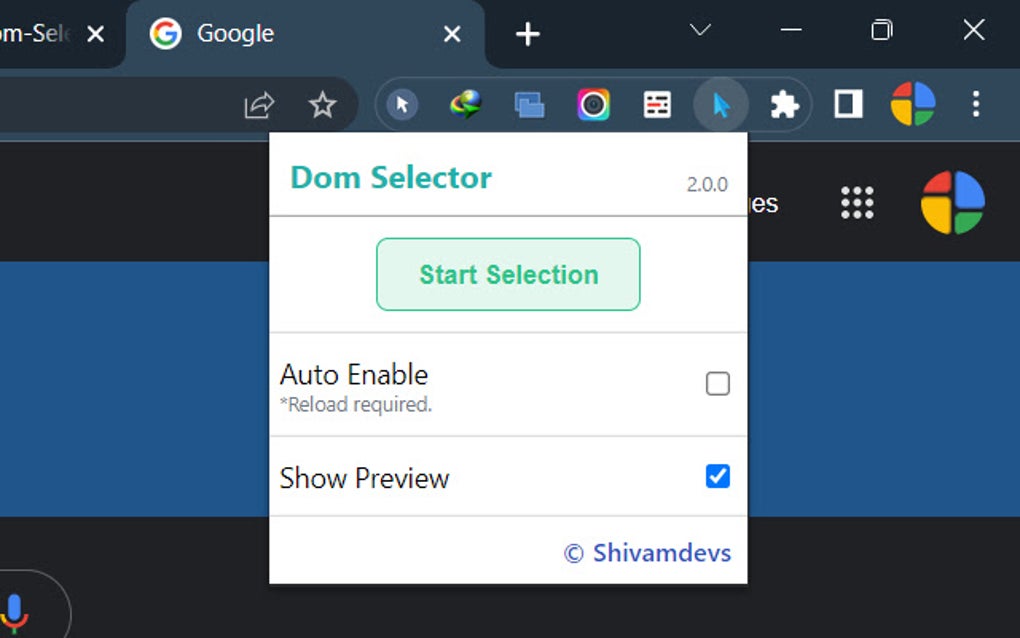Toggle the browser side panel icon

click(x=847, y=104)
